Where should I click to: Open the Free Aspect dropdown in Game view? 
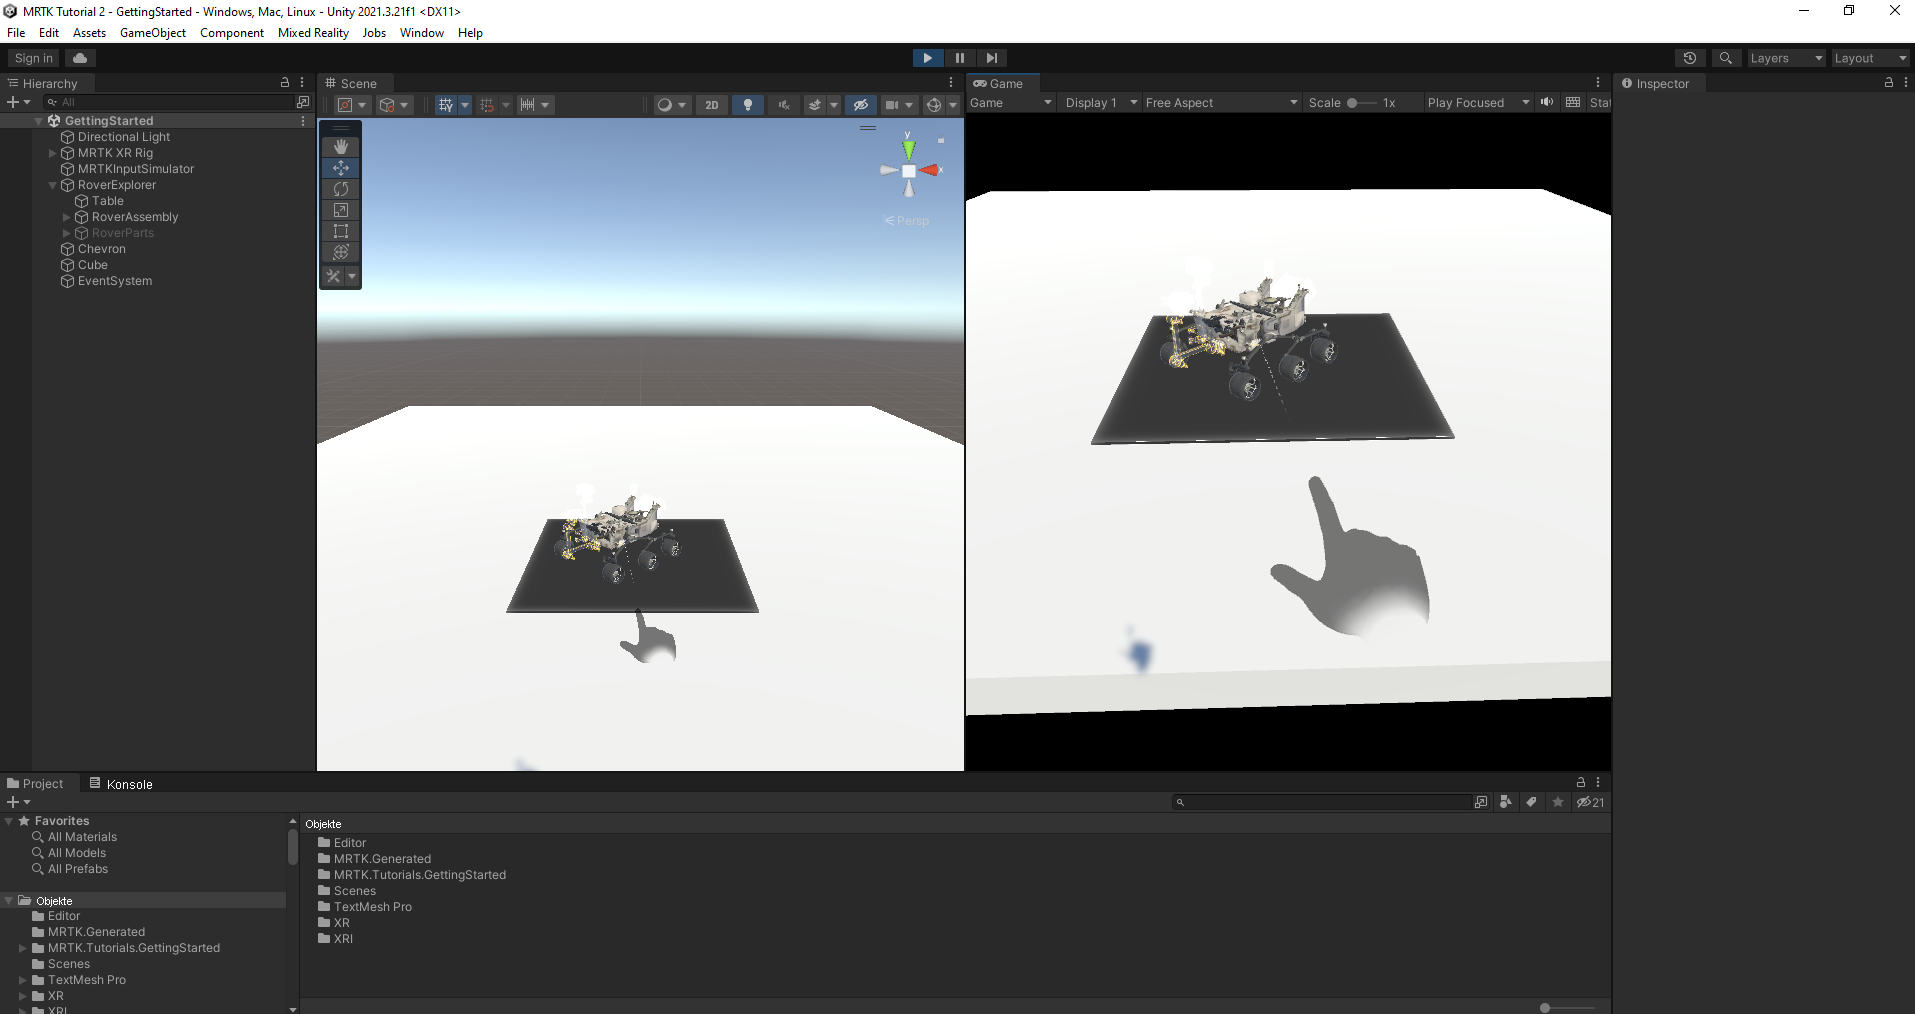[1220, 102]
